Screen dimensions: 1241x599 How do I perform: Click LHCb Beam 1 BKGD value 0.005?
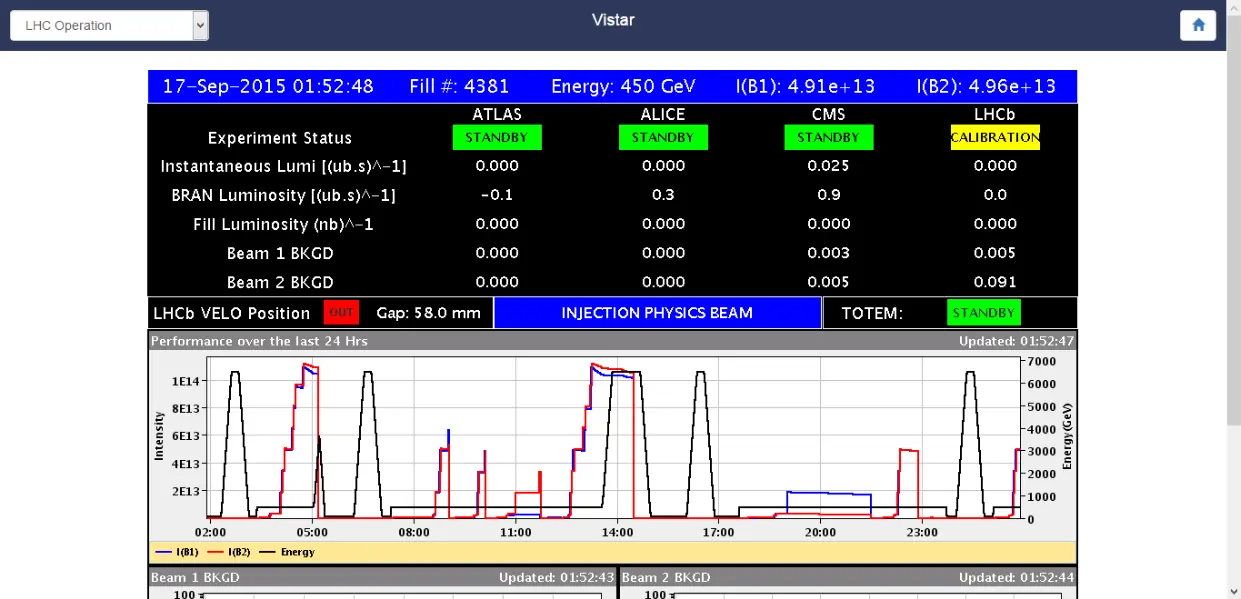(995, 253)
